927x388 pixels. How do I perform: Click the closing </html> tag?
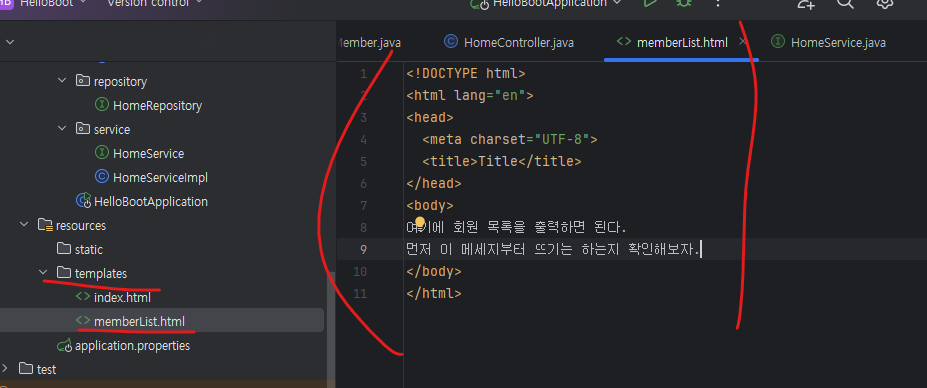pyautogui.click(x=433, y=293)
